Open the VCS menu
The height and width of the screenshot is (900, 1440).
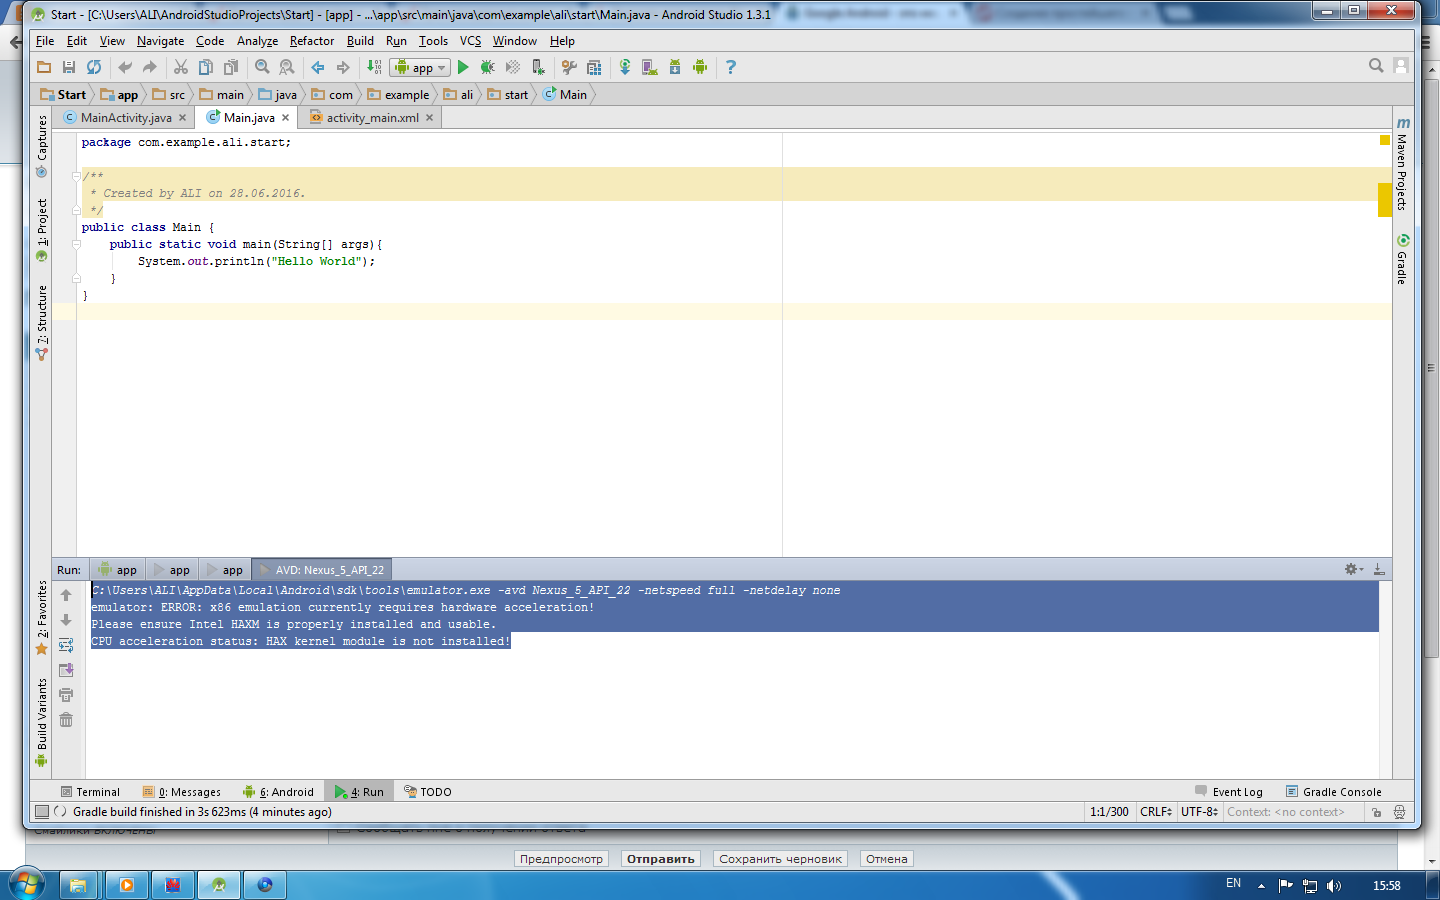pos(470,41)
